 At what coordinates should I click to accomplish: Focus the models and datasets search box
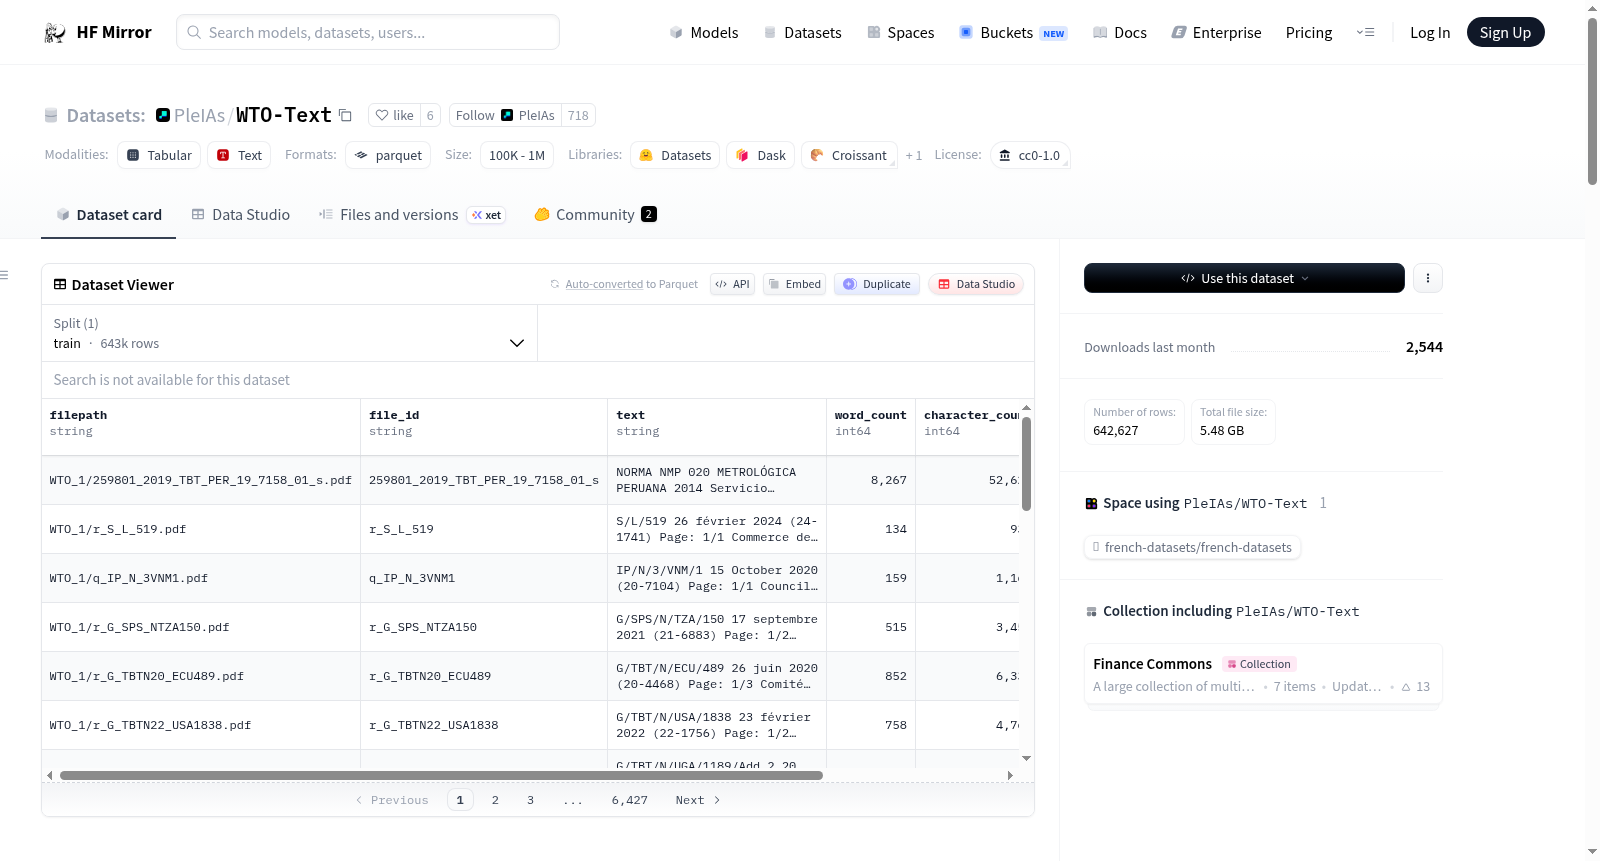368,32
